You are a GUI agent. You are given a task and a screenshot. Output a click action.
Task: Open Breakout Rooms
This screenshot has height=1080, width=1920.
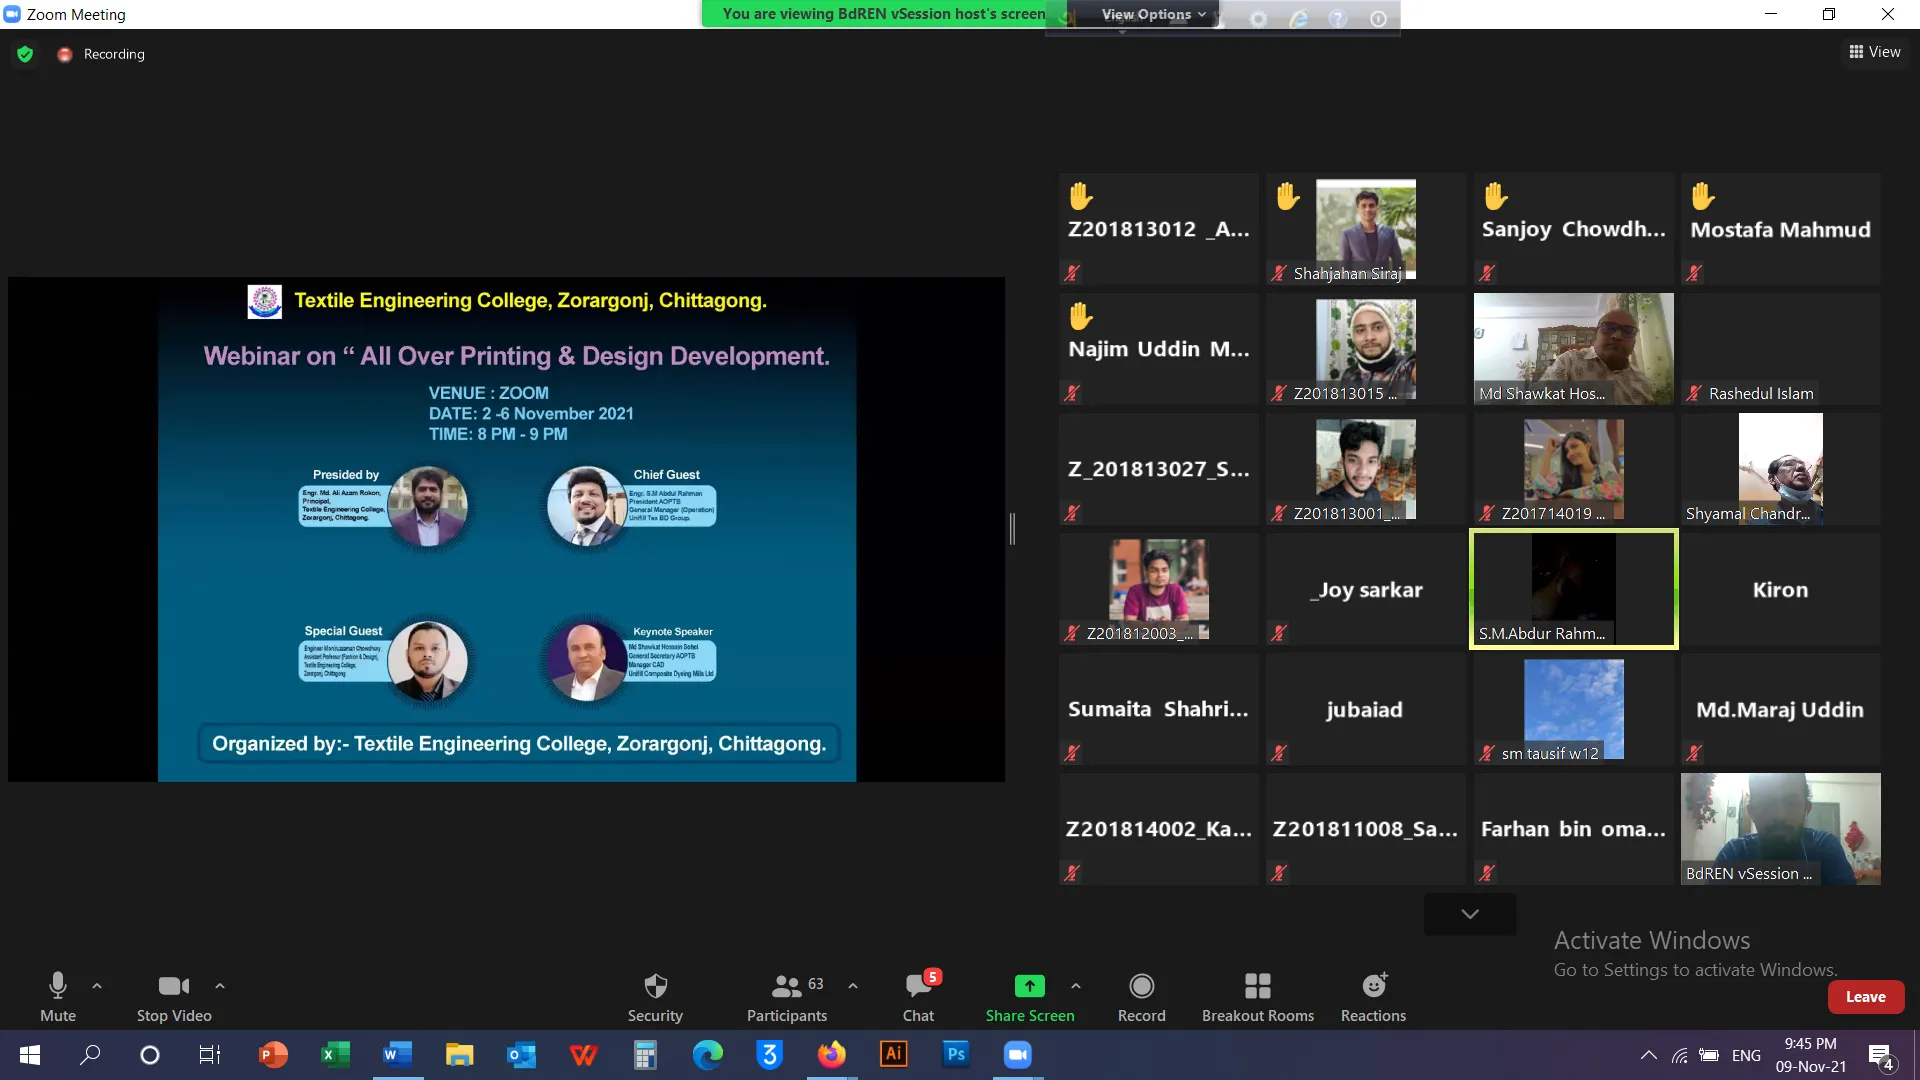(1258, 996)
